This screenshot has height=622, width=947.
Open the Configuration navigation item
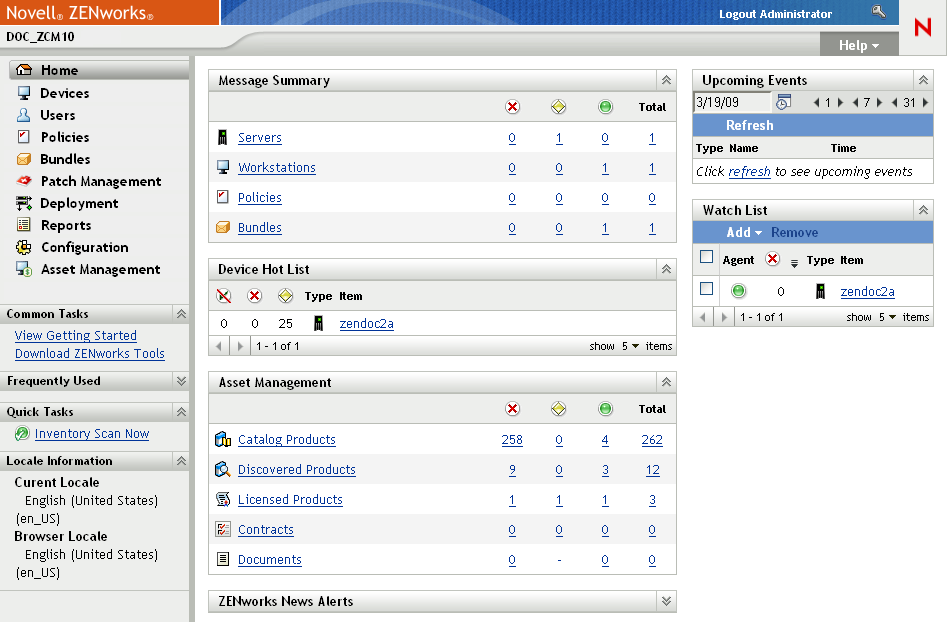85,248
